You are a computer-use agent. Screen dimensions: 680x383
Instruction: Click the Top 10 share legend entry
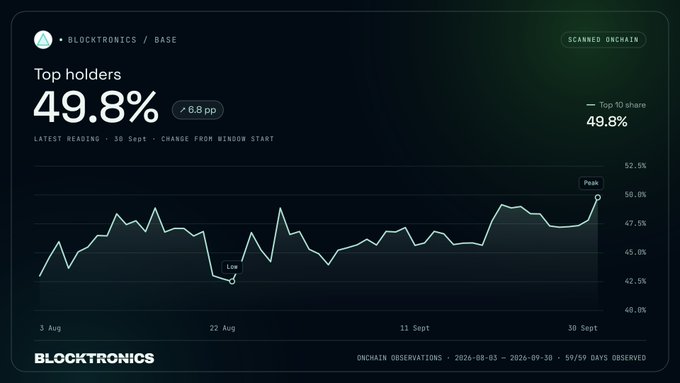pos(616,105)
